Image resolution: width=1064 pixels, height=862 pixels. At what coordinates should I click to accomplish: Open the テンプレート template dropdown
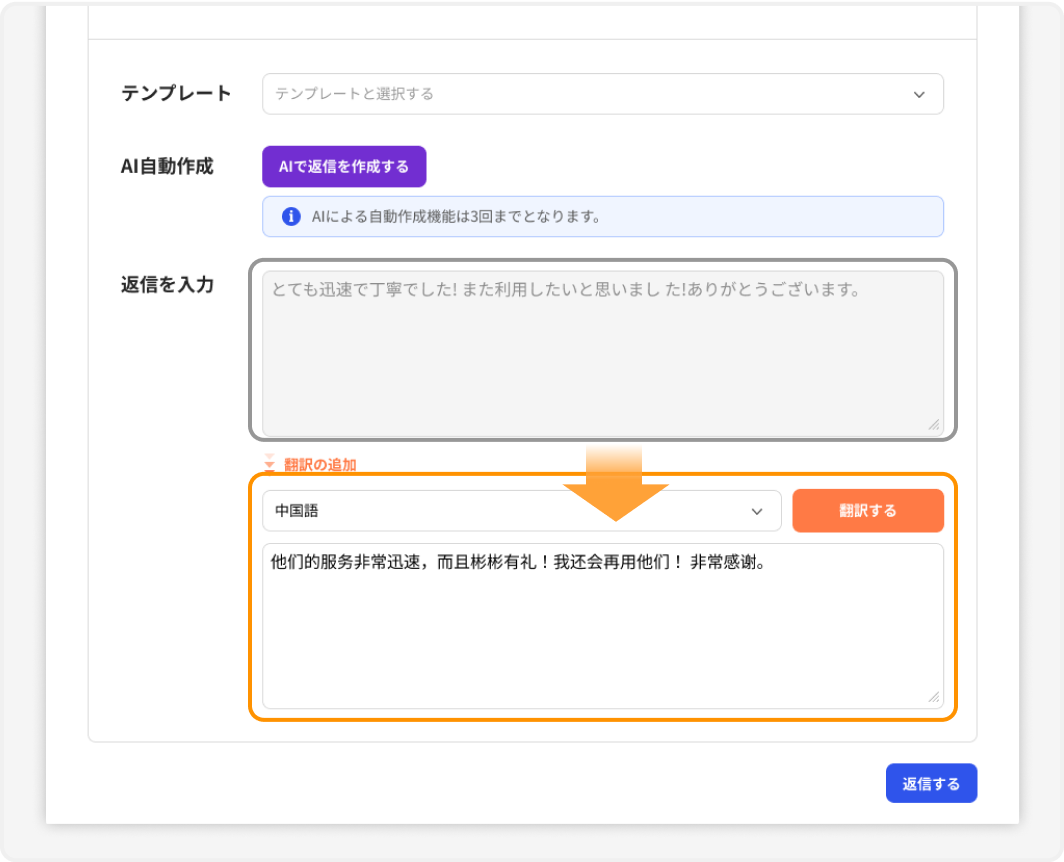(600, 94)
